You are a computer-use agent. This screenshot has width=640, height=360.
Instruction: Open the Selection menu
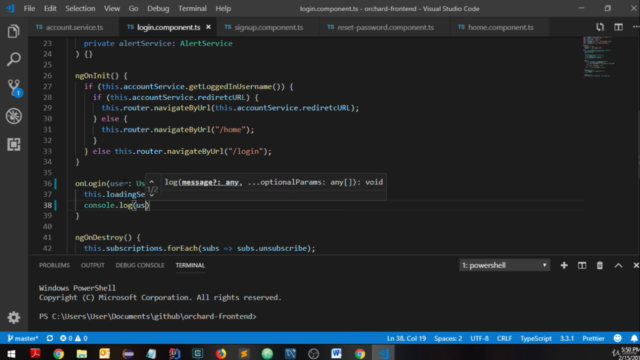pyautogui.click(x=80, y=8)
